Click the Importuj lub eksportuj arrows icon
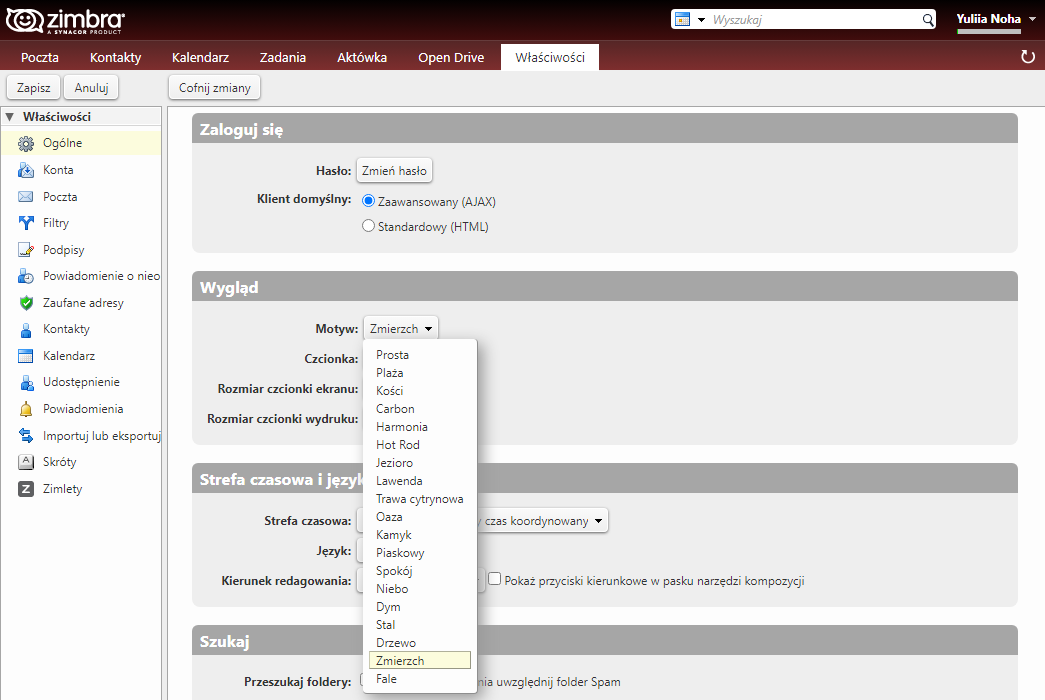This screenshot has width=1045, height=700. (x=26, y=436)
